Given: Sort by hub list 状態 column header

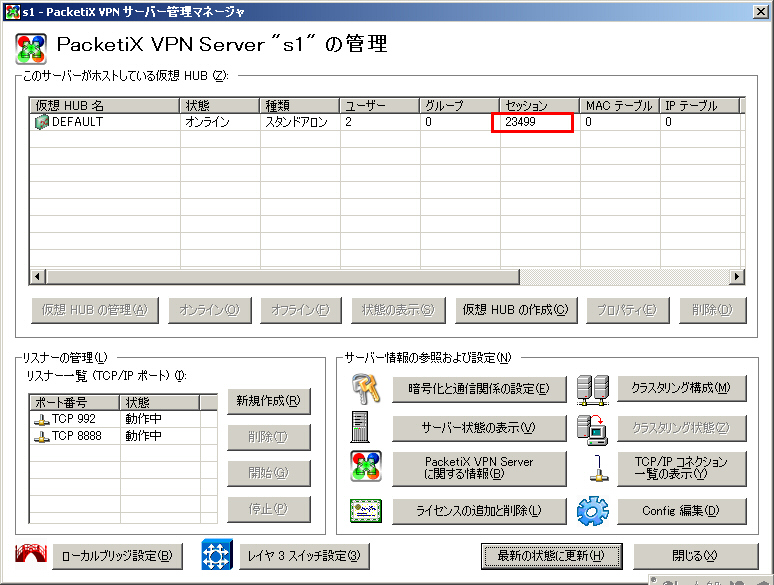Looking at the screenshot, I should pos(219,105).
